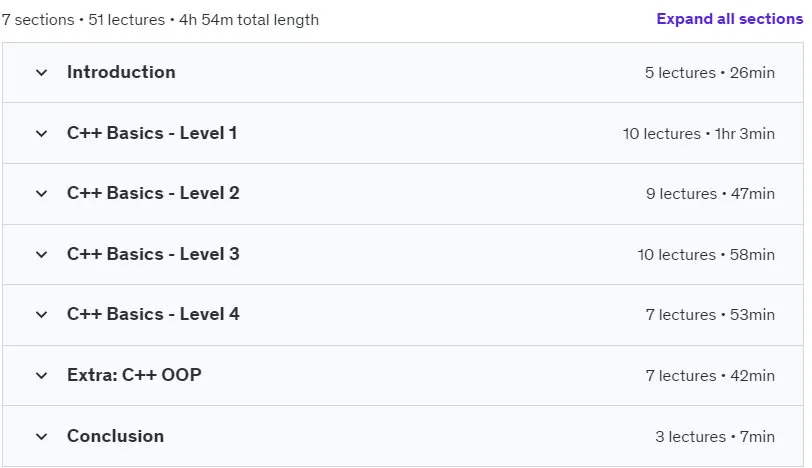Expand Extra: C++ OOP chevron
This screenshot has width=812, height=468.
click(41, 376)
